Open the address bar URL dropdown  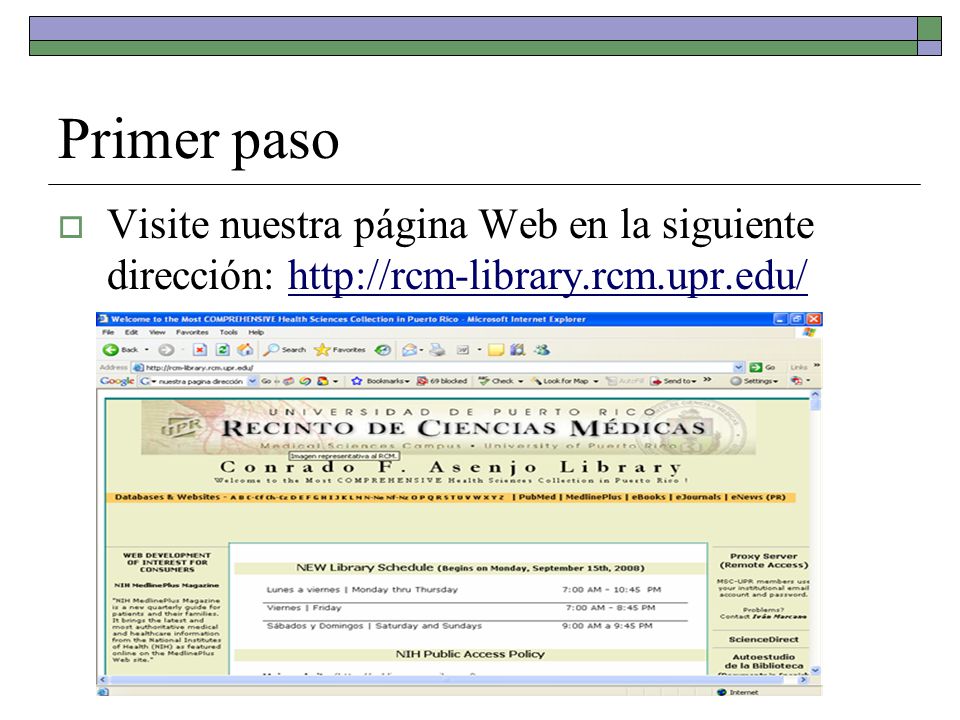tap(739, 367)
